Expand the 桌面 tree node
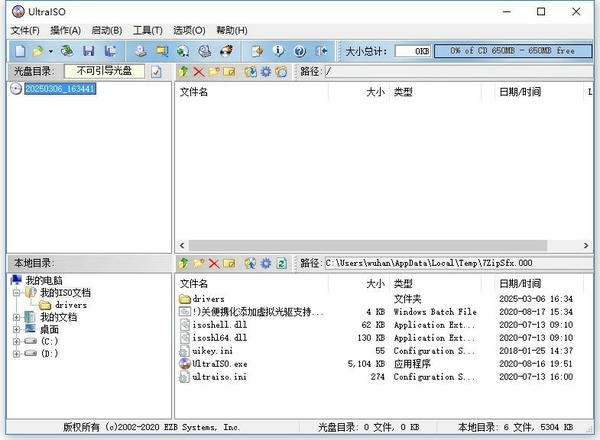The width and height of the screenshot is (600, 440). [x=16, y=329]
